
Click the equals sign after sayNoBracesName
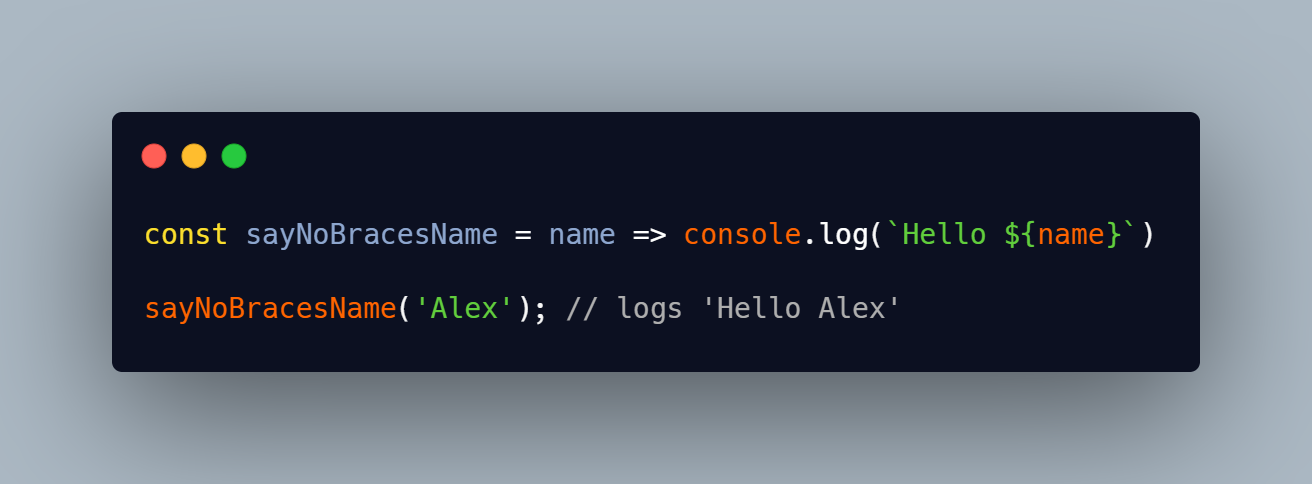(x=523, y=236)
